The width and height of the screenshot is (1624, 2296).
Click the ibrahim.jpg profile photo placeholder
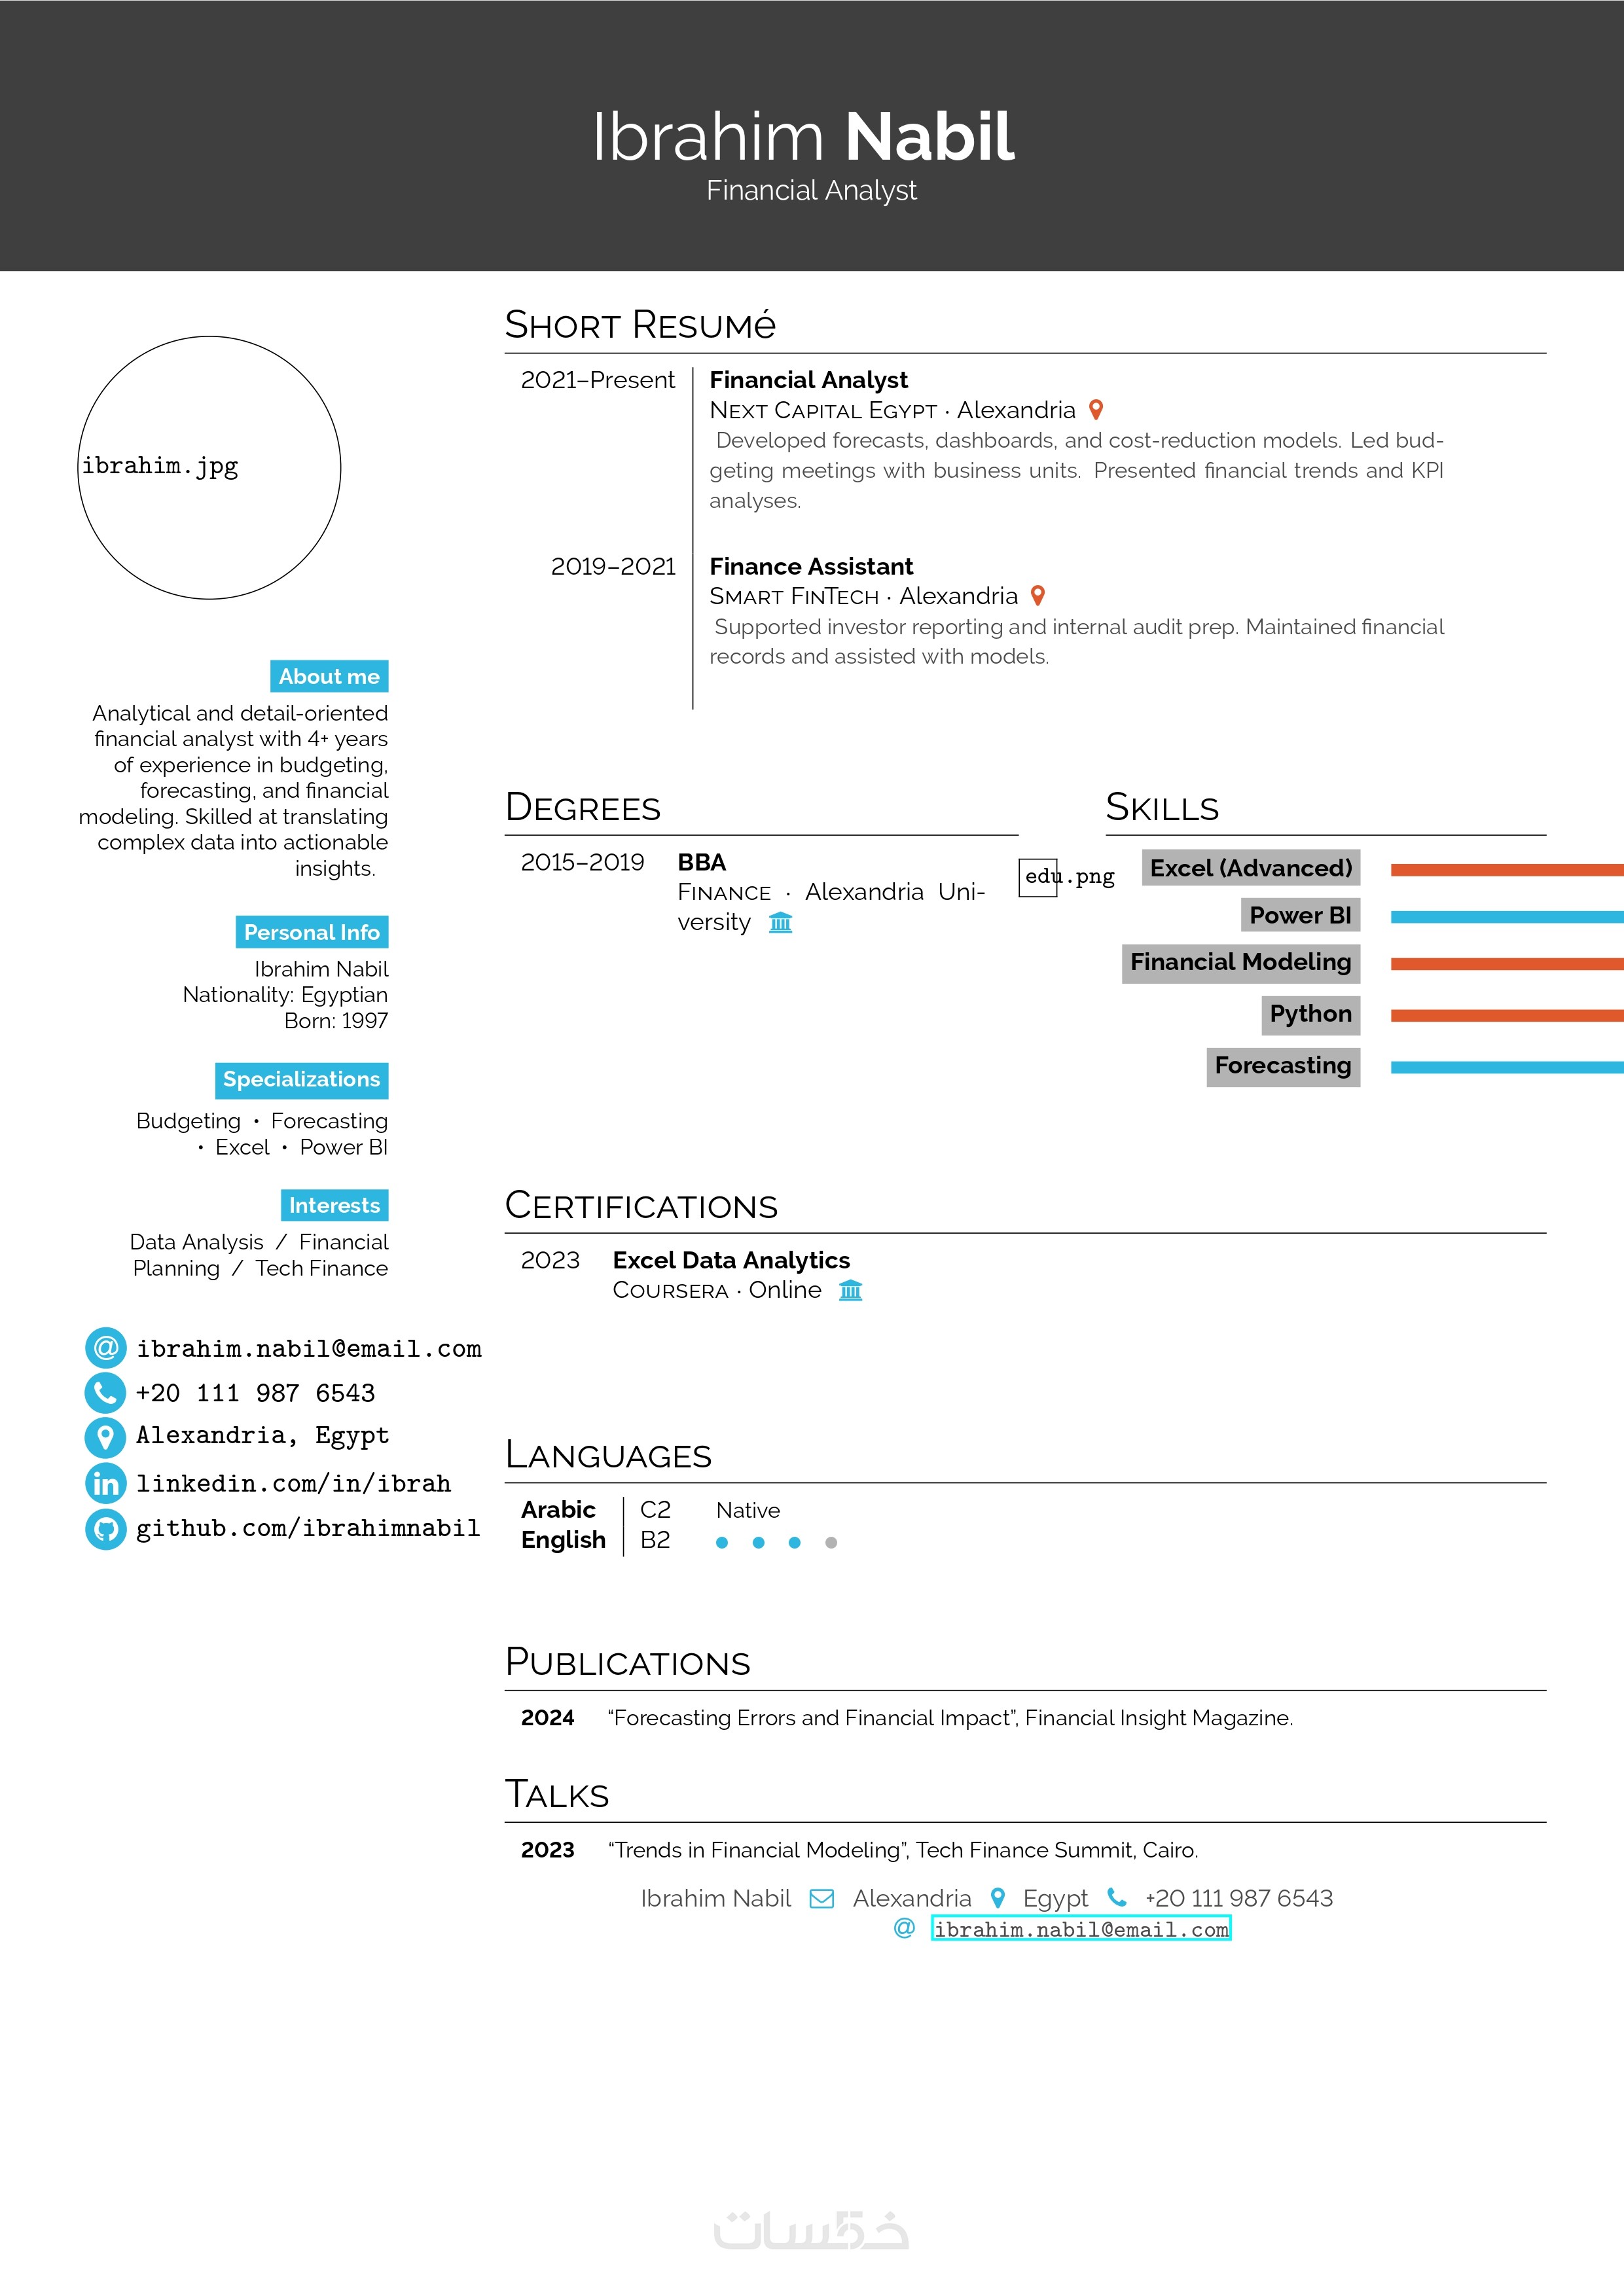click(209, 468)
